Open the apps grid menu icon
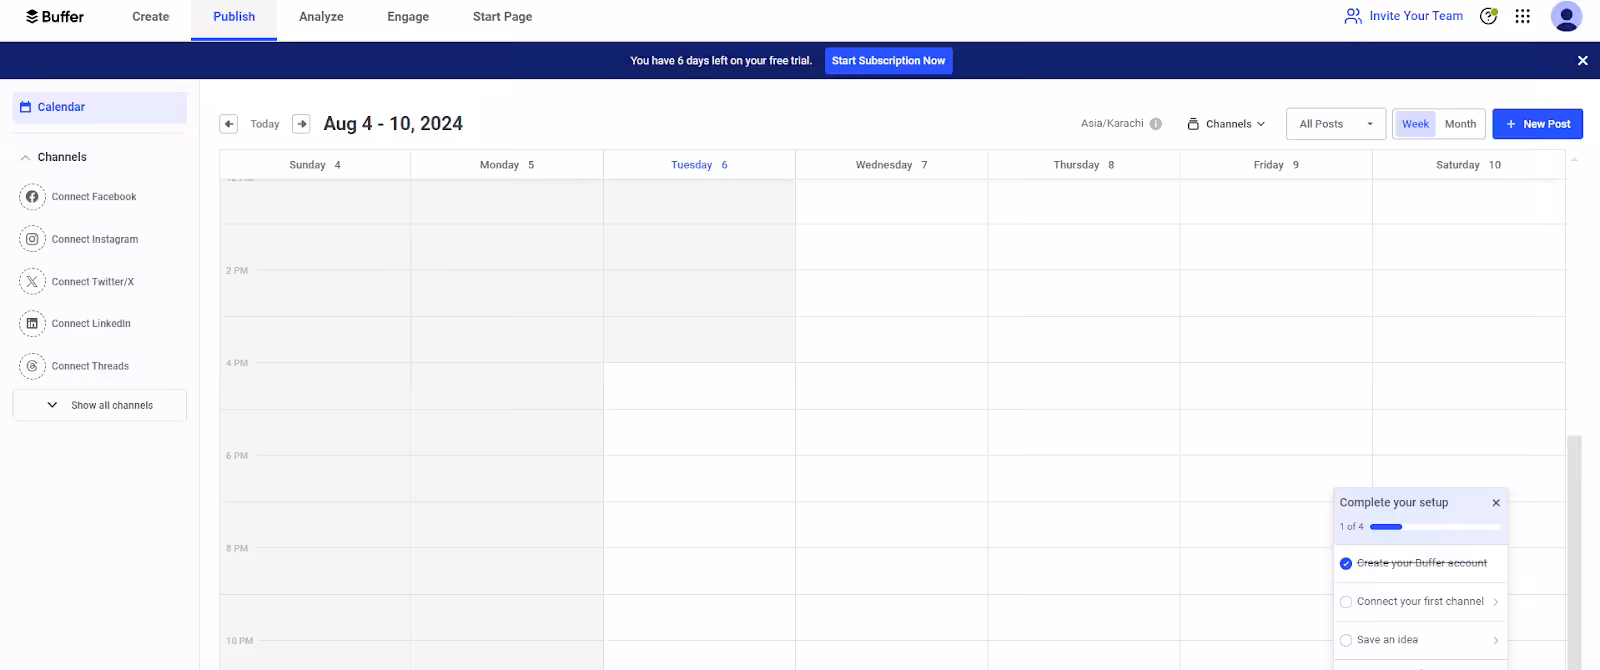 click(1522, 16)
